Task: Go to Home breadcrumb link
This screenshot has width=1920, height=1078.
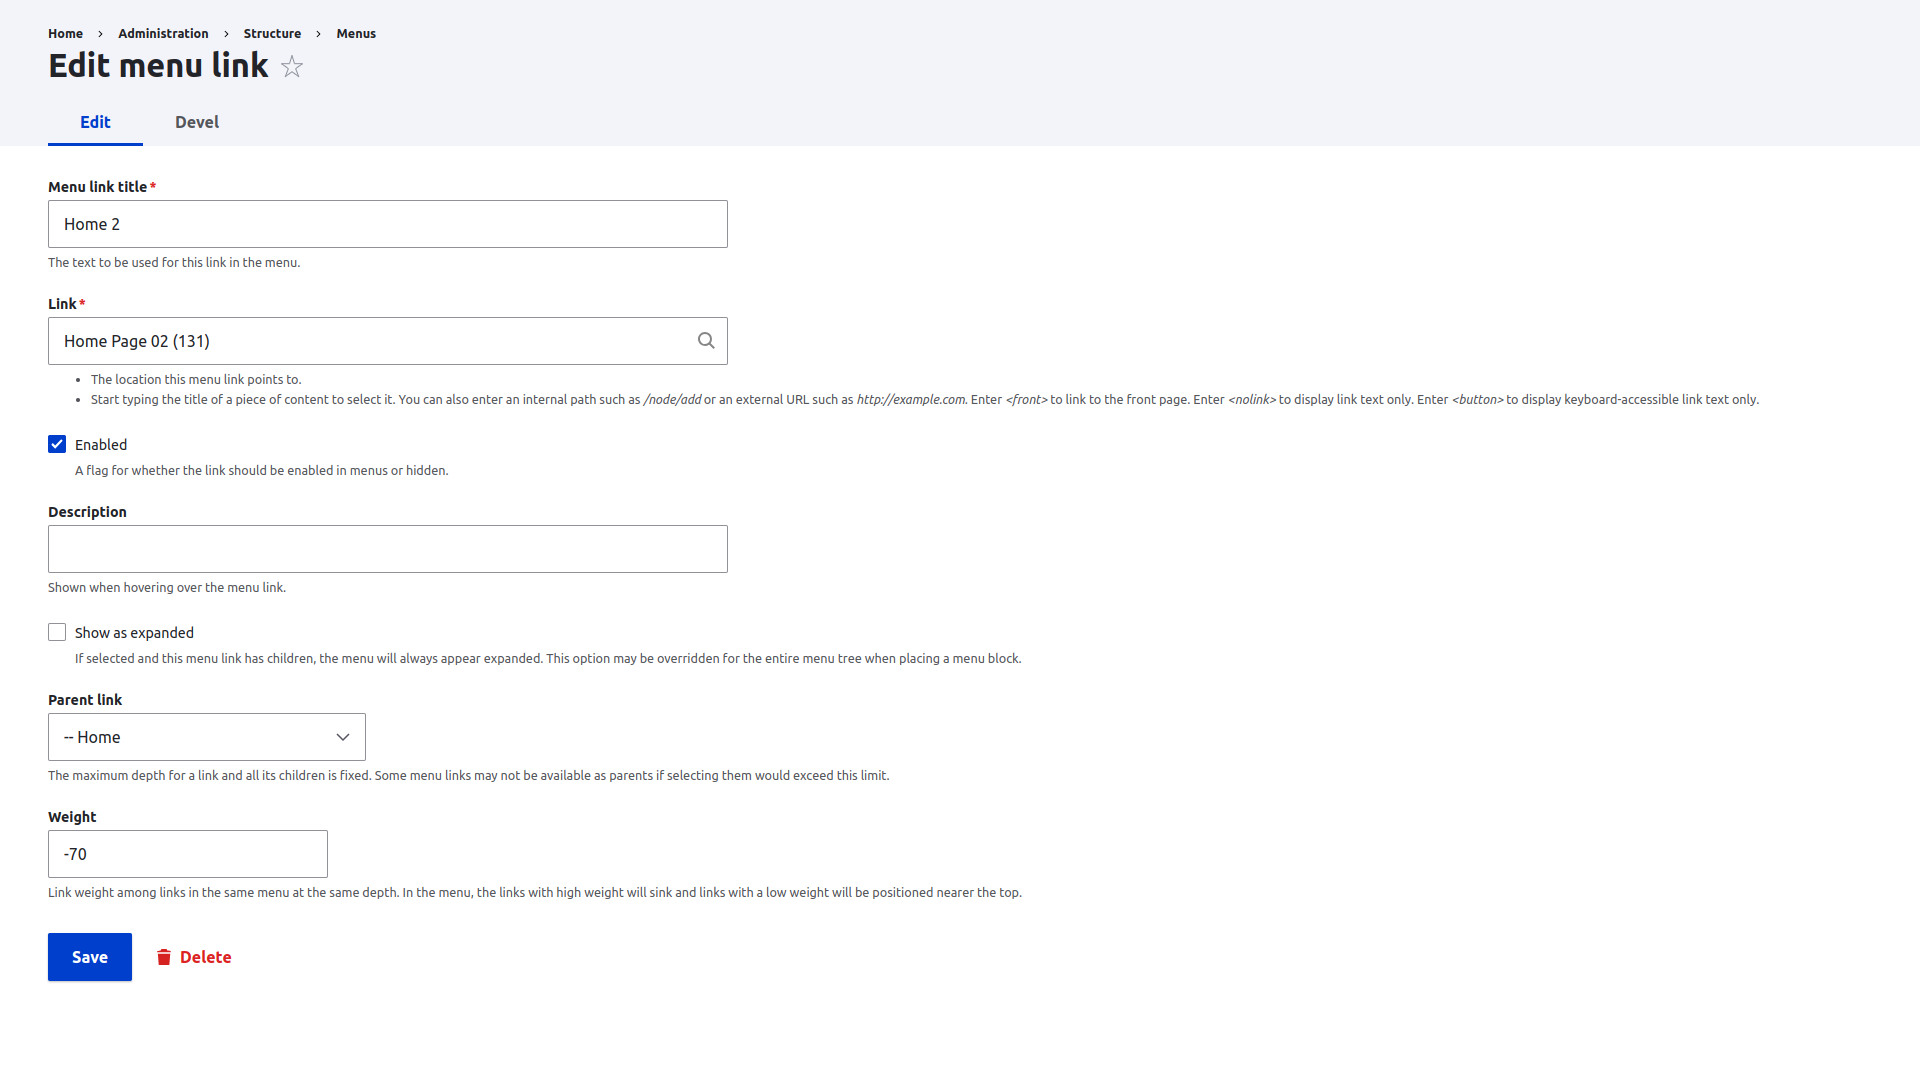Action: point(65,34)
